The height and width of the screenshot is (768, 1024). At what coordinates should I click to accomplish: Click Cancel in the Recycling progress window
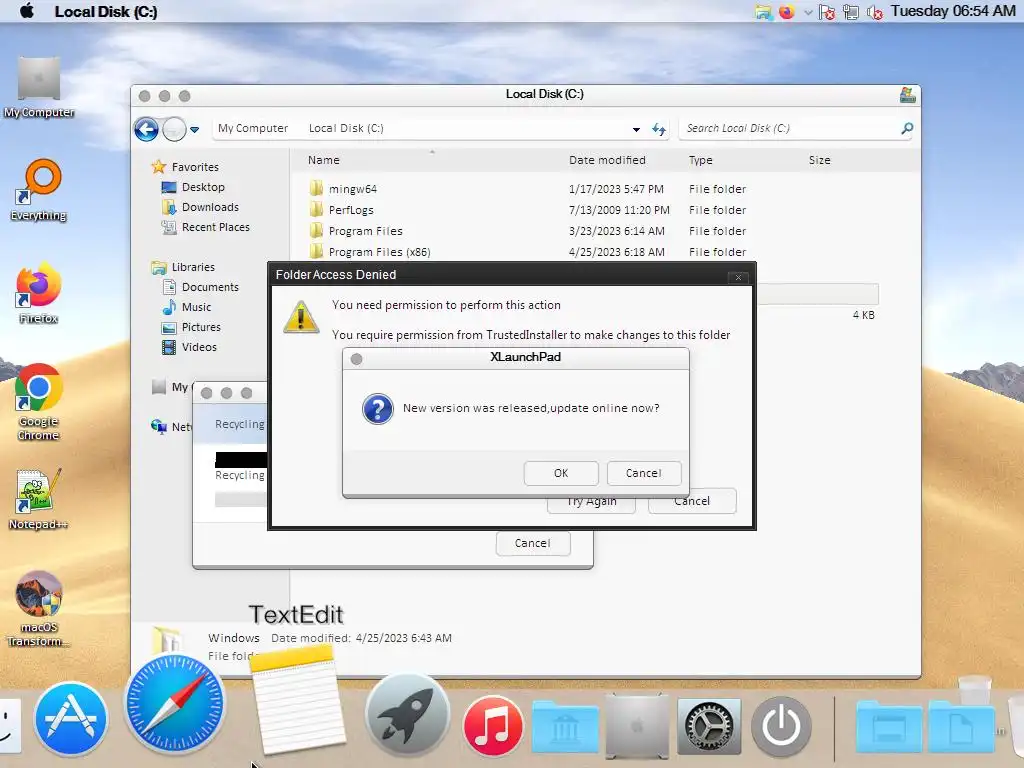coord(532,543)
